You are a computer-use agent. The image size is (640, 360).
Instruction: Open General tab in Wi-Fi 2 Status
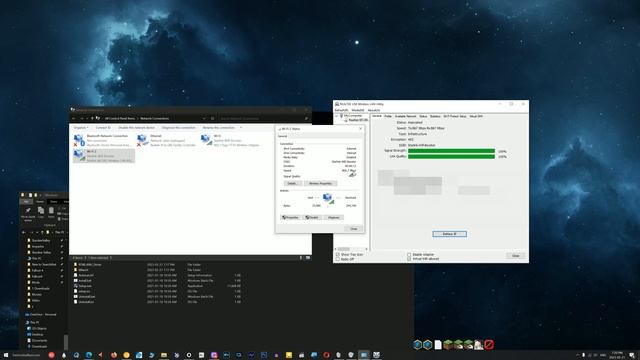coord(283,136)
